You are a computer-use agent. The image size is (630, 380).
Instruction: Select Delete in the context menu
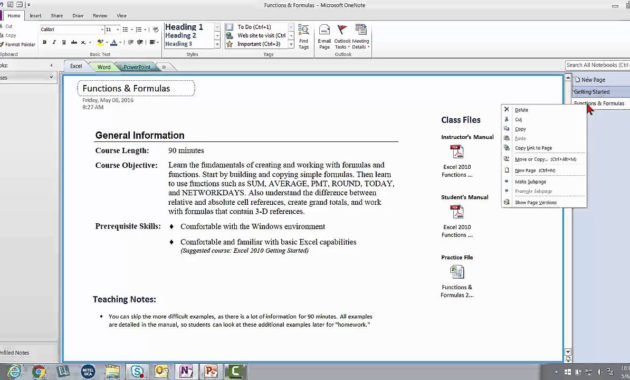544,110
